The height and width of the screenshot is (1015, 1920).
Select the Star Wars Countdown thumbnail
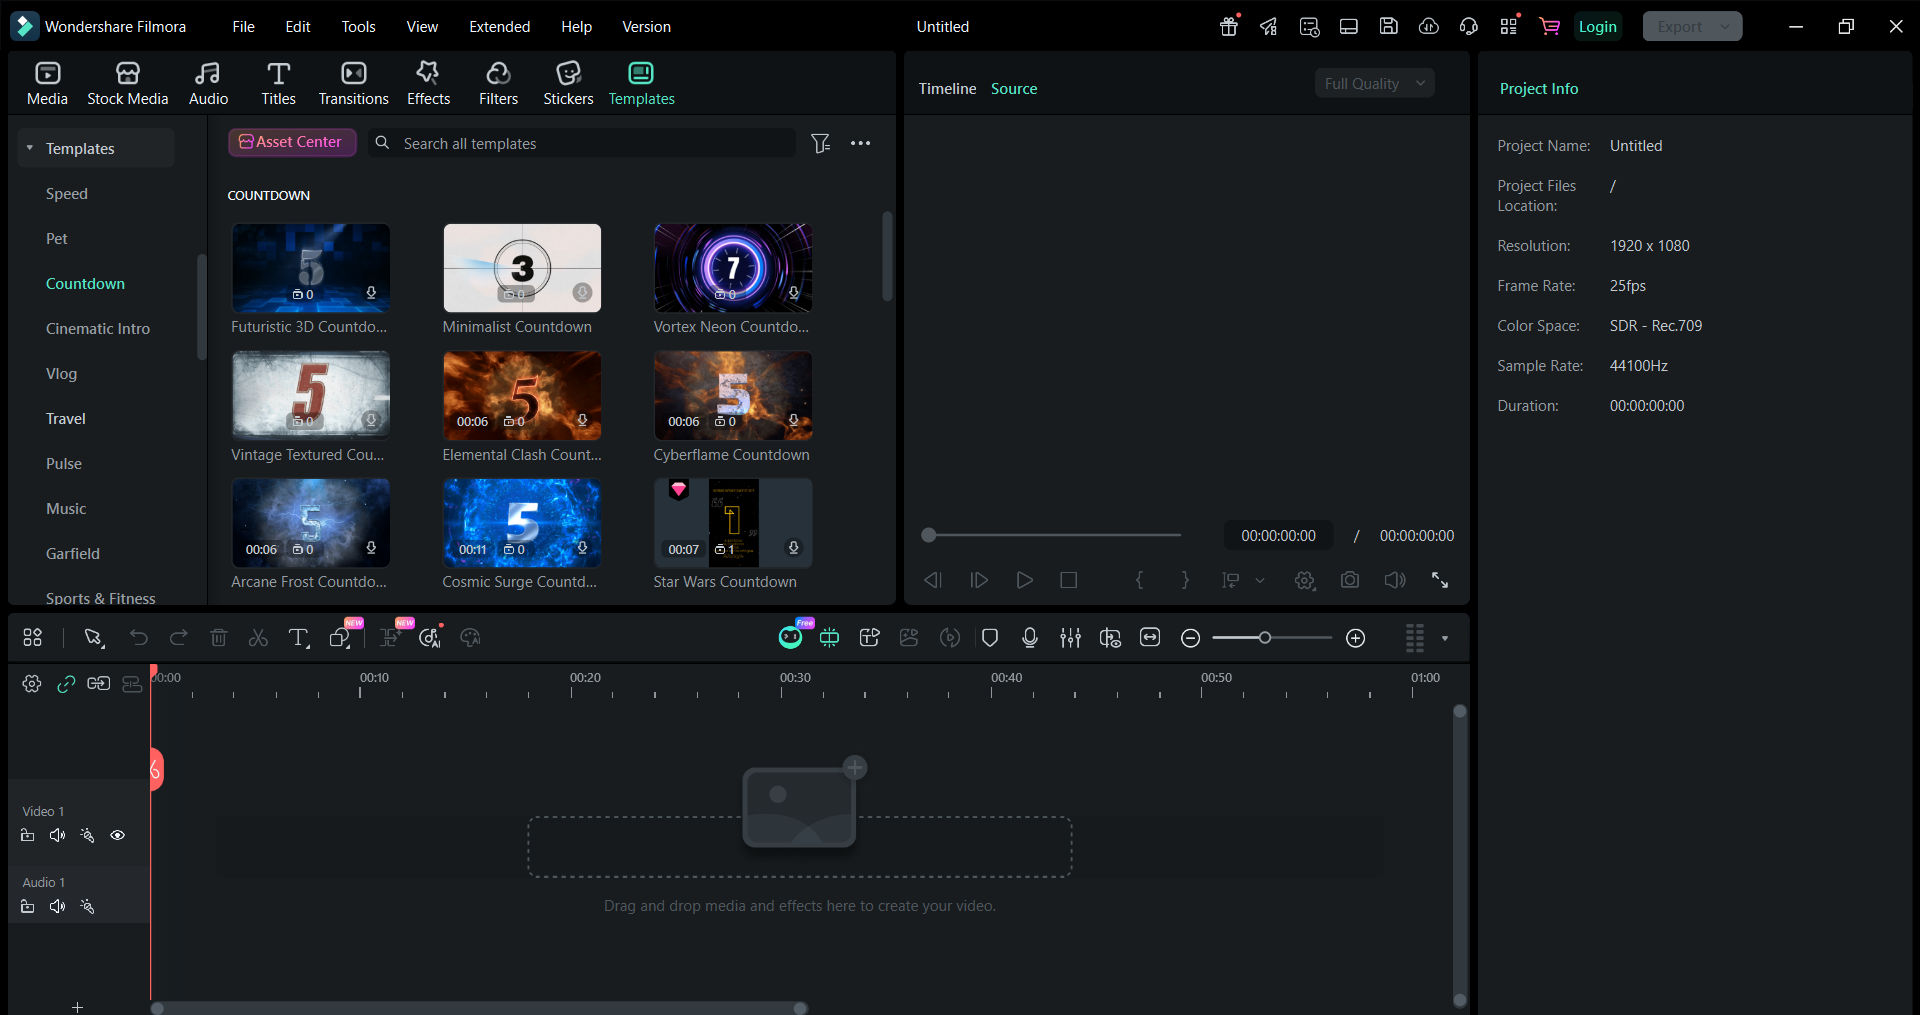733,523
